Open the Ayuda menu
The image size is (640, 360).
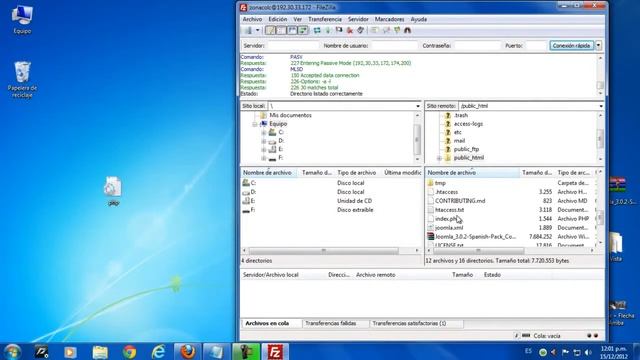click(418, 19)
